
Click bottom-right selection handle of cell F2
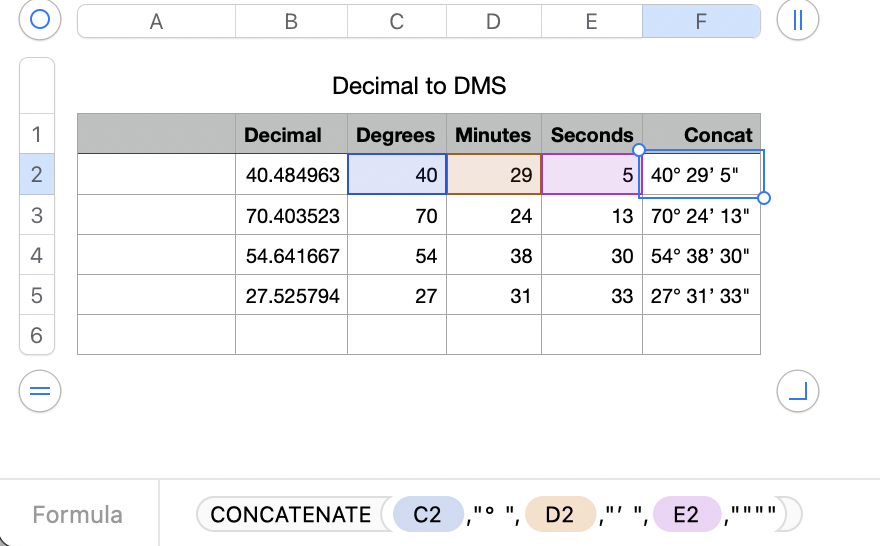pyautogui.click(x=765, y=198)
